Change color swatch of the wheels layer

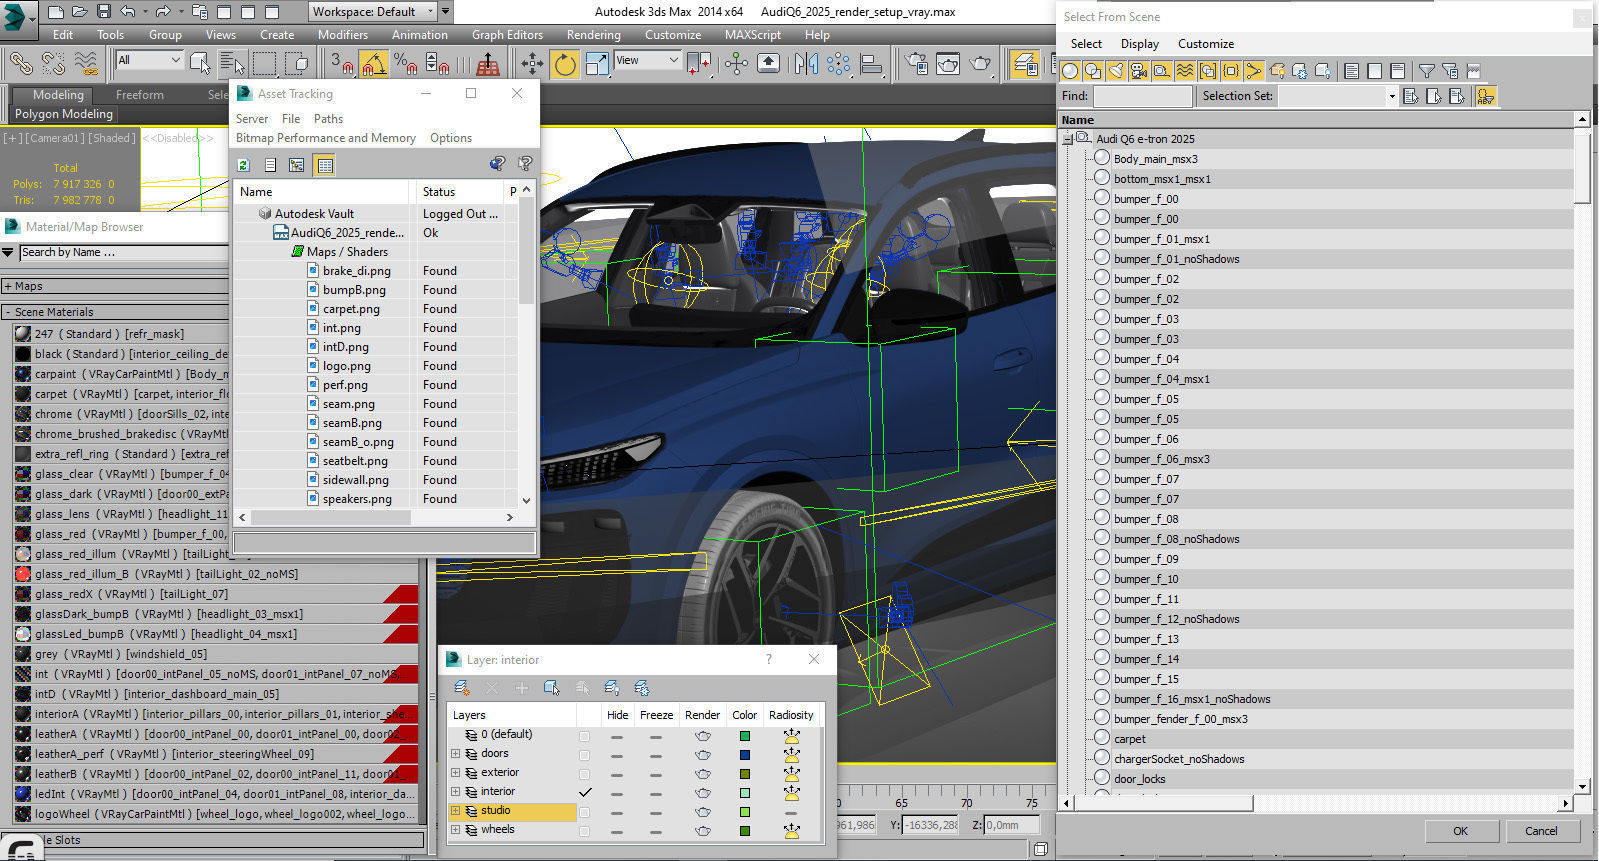[745, 831]
